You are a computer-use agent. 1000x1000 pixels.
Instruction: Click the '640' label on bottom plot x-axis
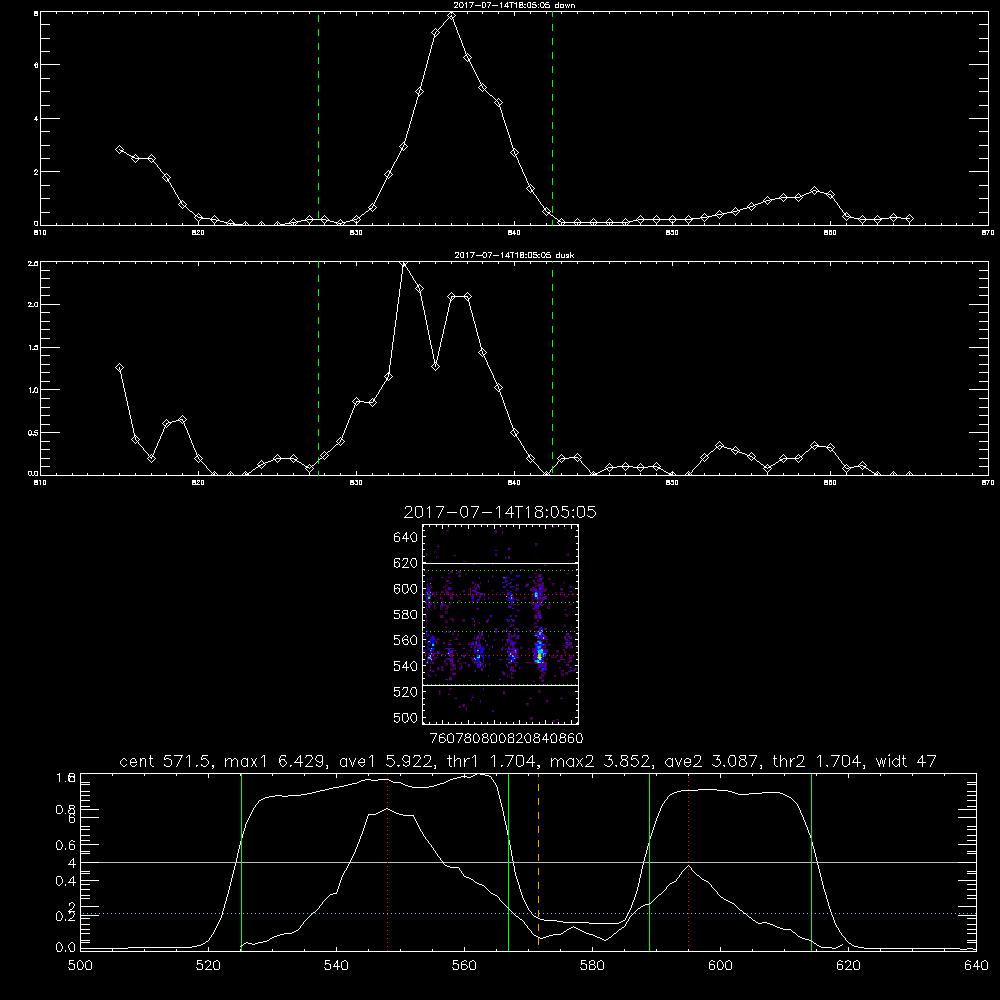click(x=976, y=966)
